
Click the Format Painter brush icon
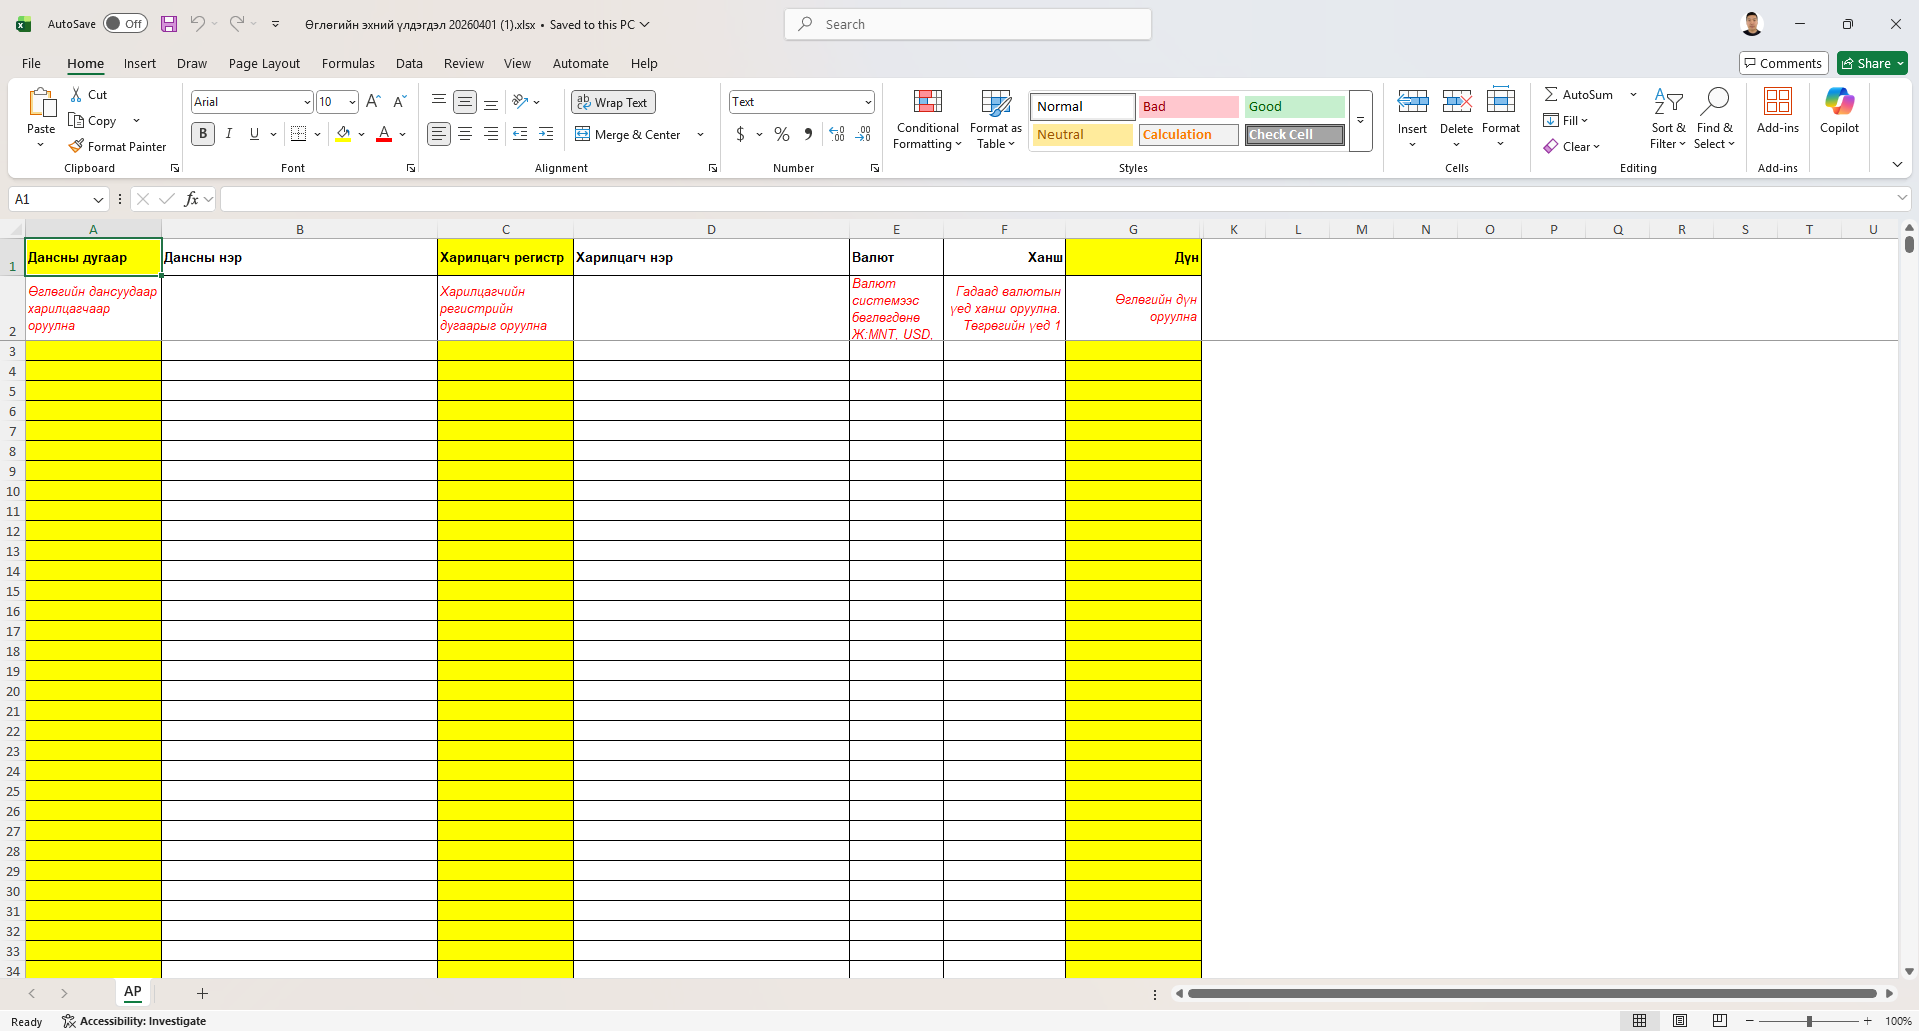pos(76,146)
